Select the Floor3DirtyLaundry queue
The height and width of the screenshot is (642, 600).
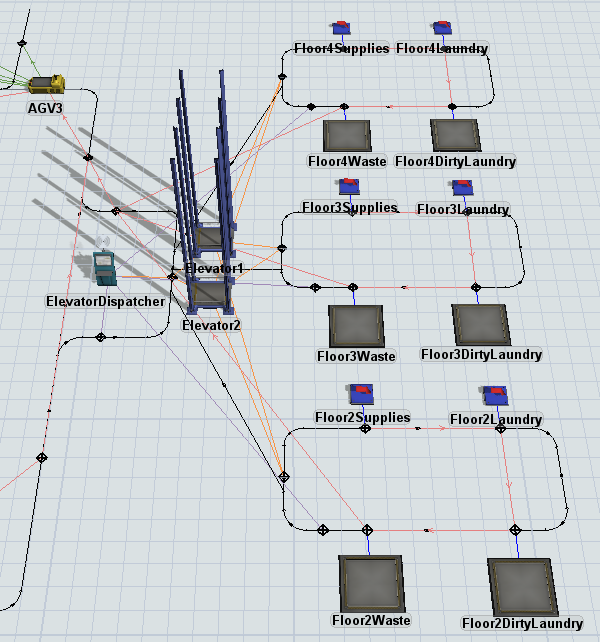(480, 324)
